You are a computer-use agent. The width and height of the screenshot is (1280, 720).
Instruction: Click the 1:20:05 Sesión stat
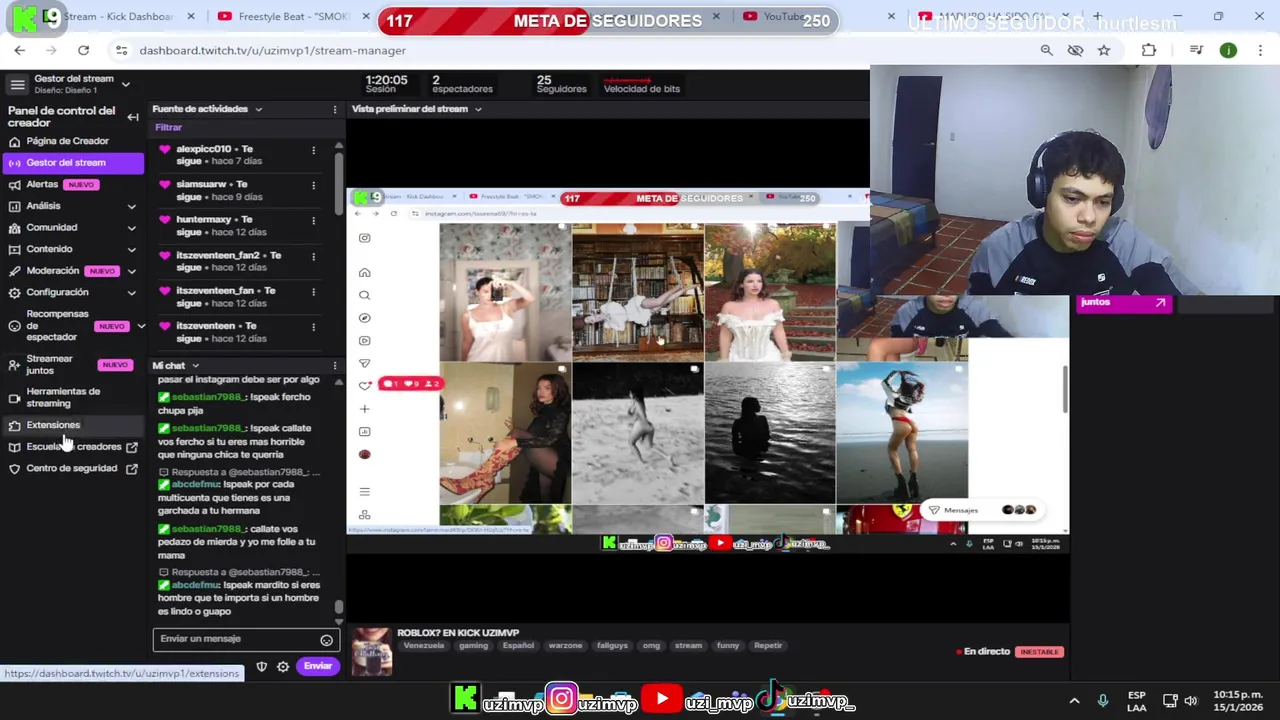(x=386, y=84)
